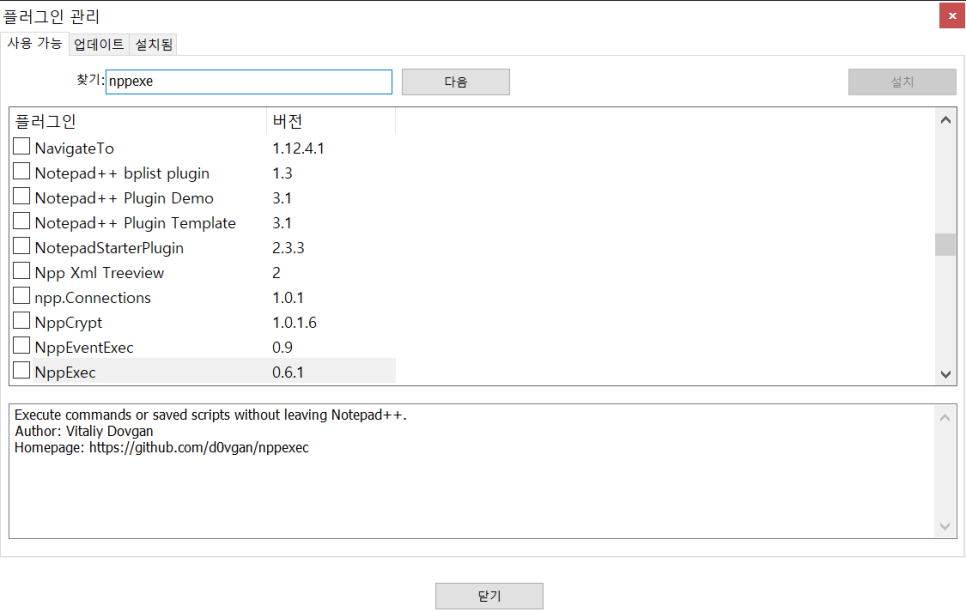Click version 0.9 cell

coord(282,348)
